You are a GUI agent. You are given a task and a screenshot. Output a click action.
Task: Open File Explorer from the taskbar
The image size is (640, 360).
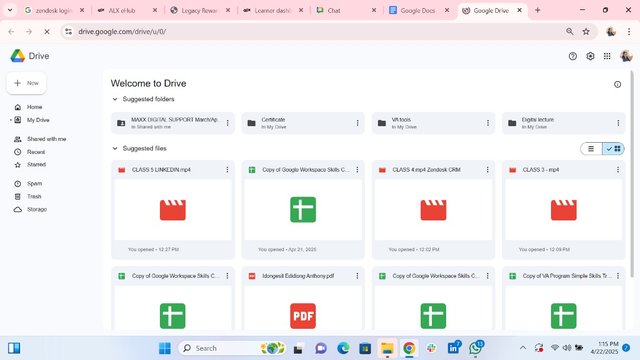(x=387, y=348)
